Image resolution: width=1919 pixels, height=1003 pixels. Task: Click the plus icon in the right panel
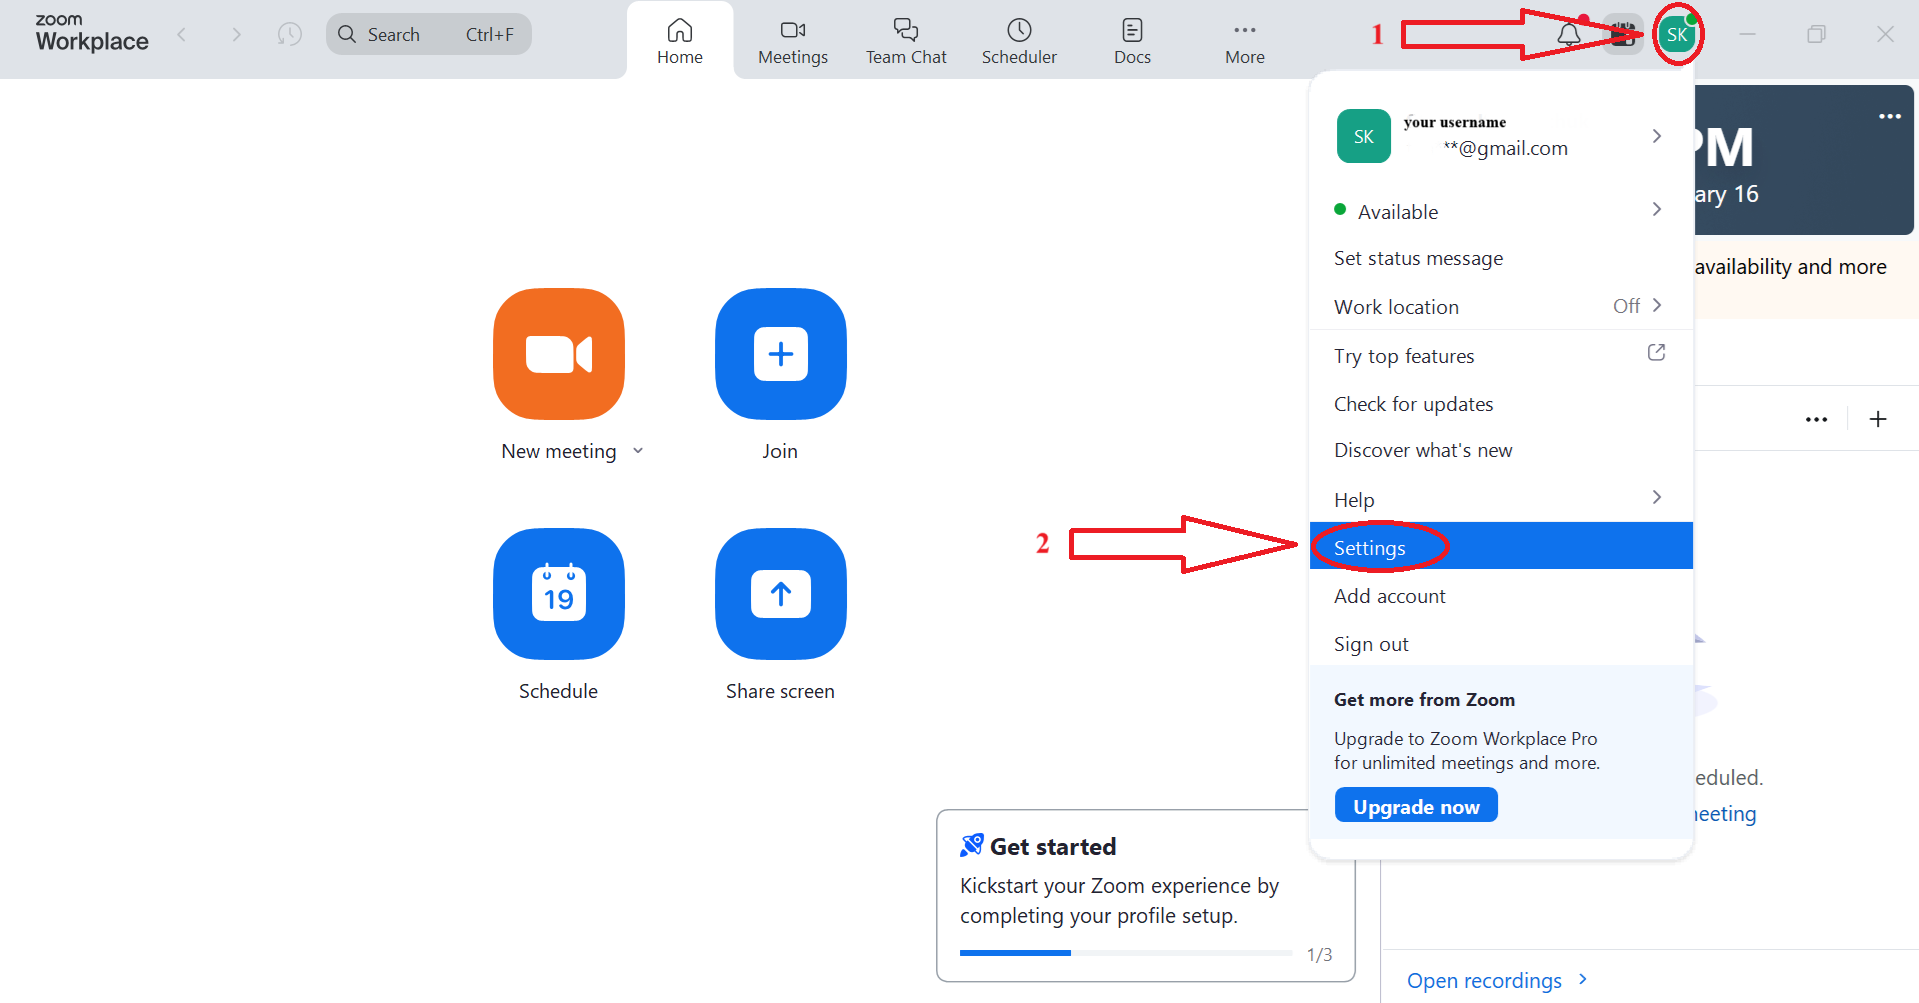[x=1877, y=419]
